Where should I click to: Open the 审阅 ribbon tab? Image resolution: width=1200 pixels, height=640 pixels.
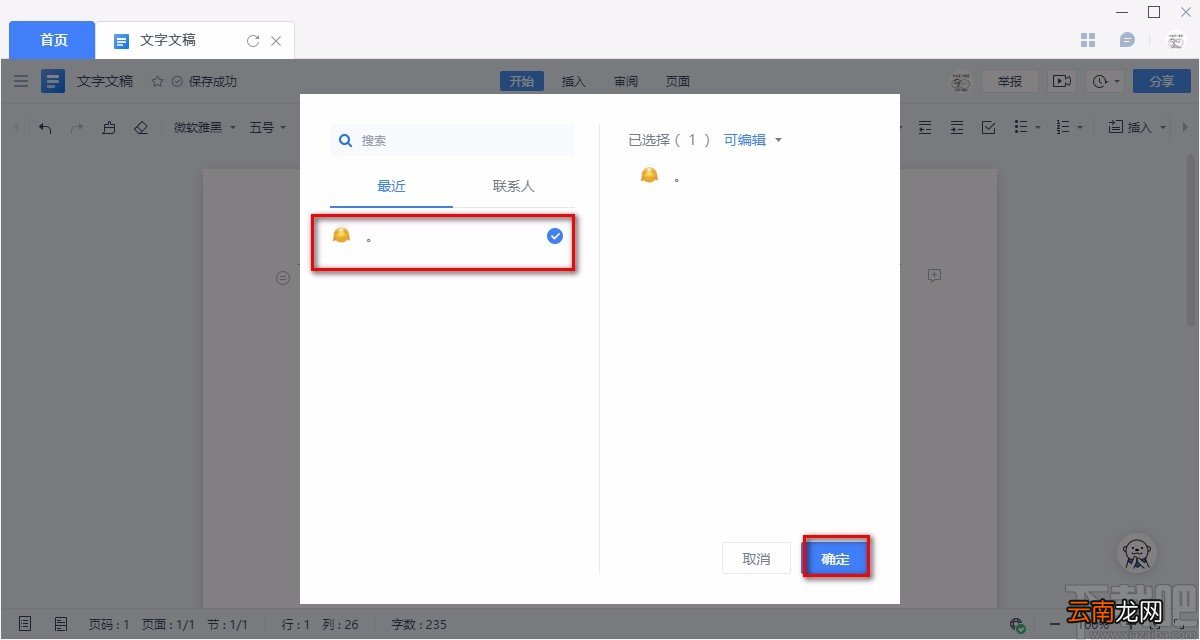click(626, 81)
